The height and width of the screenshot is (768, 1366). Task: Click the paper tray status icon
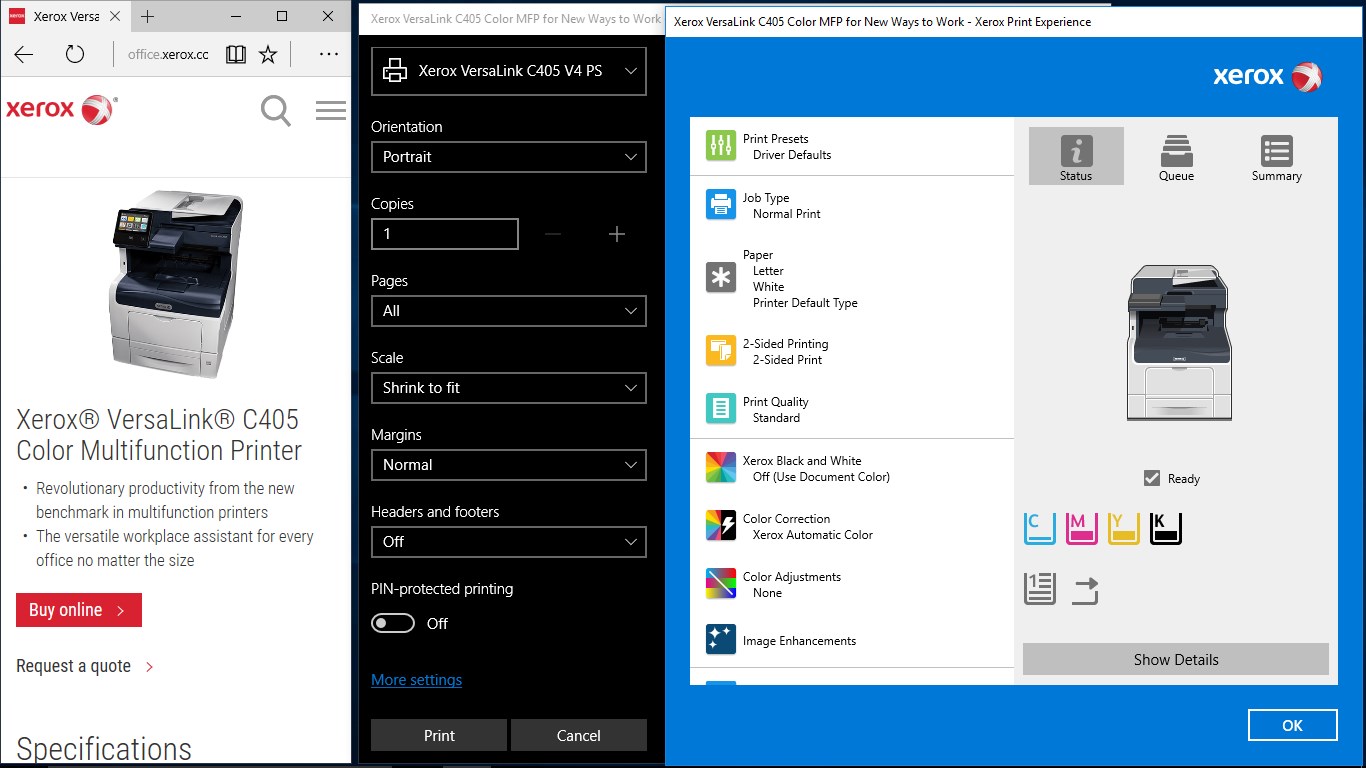tap(1040, 589)
